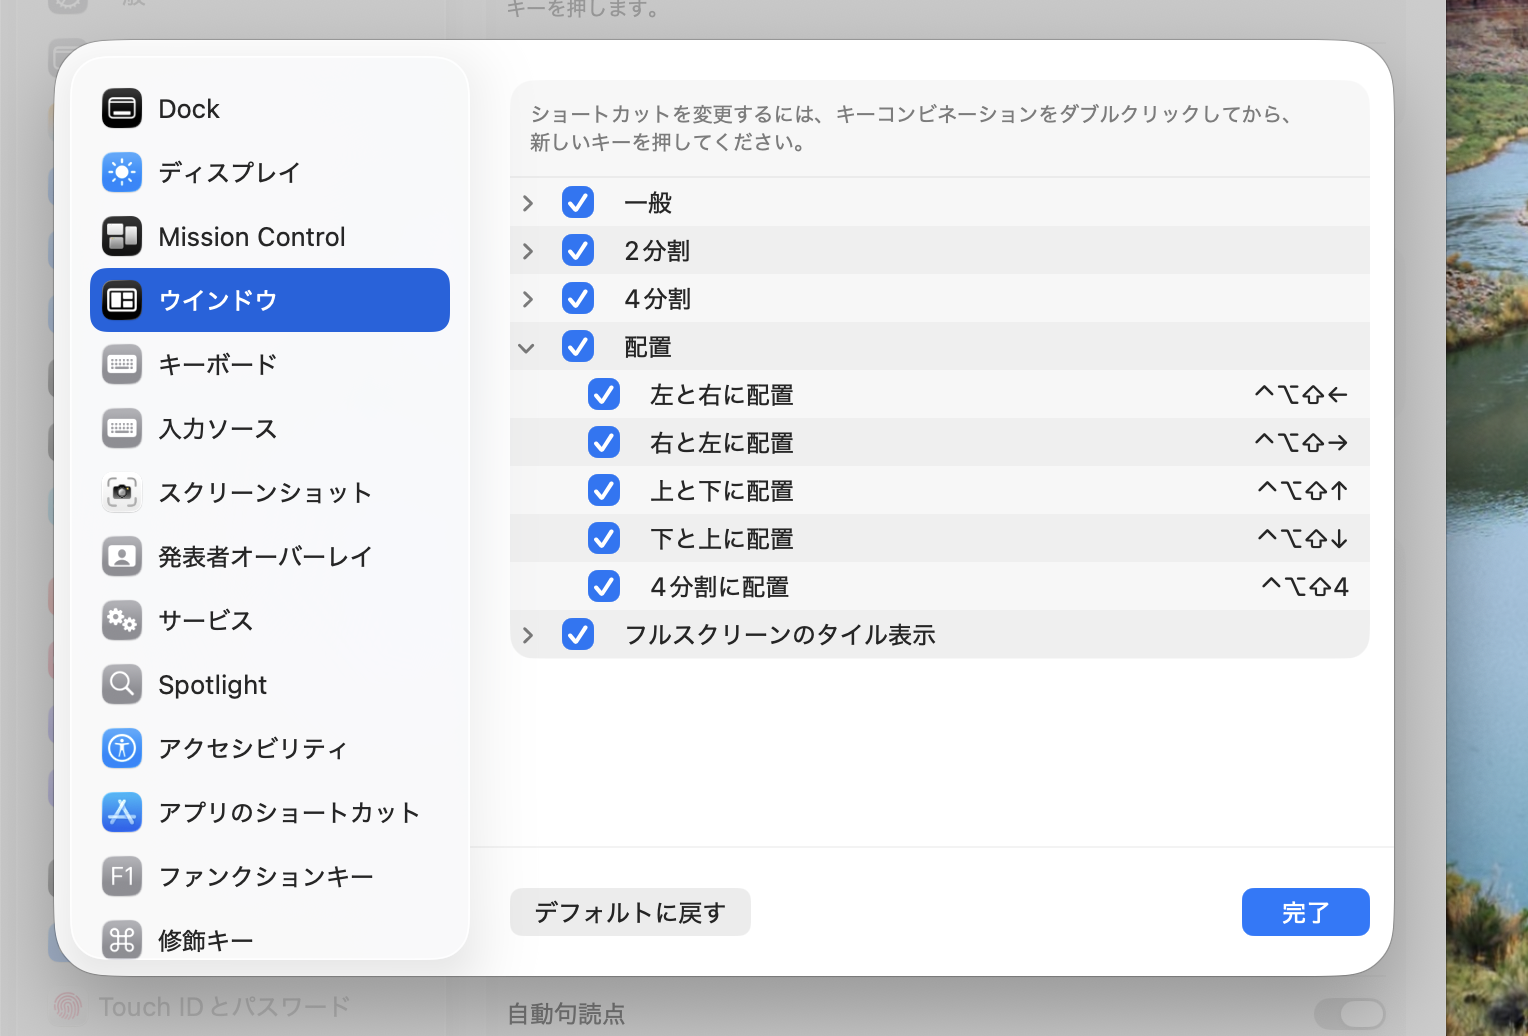Click the スクリーンショット camera icon
Image resolution: width=1528 pixels, height=1036 pixels.
(122, 492)
